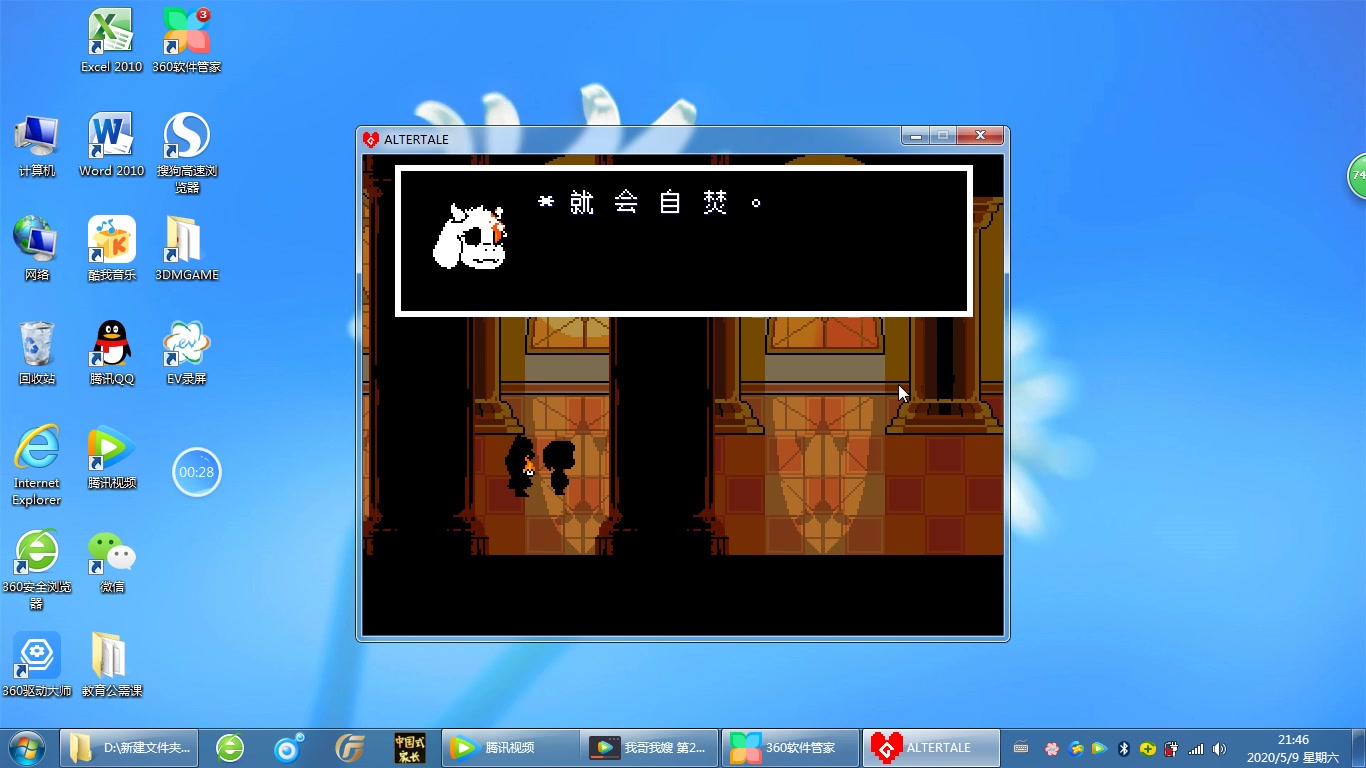Open the orange G-shaped taskbar icon
1366x768 pixels.
349,747
